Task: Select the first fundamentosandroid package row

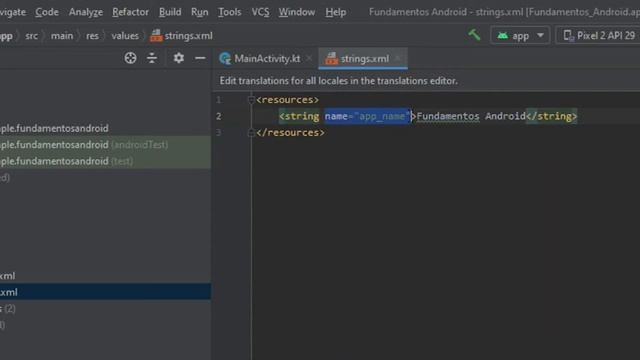Action: (x=105, y=128)
